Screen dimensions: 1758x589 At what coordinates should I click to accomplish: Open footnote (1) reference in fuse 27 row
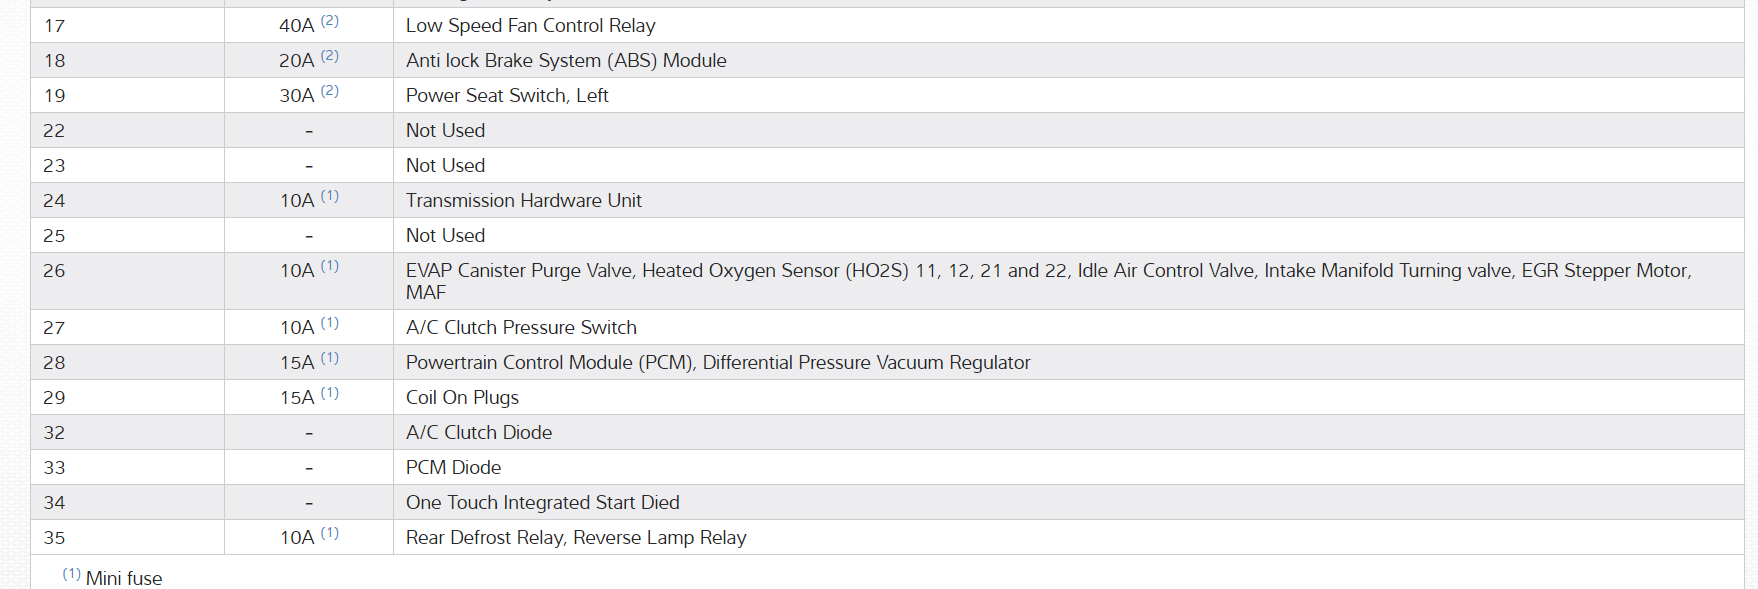coord(330,323)
